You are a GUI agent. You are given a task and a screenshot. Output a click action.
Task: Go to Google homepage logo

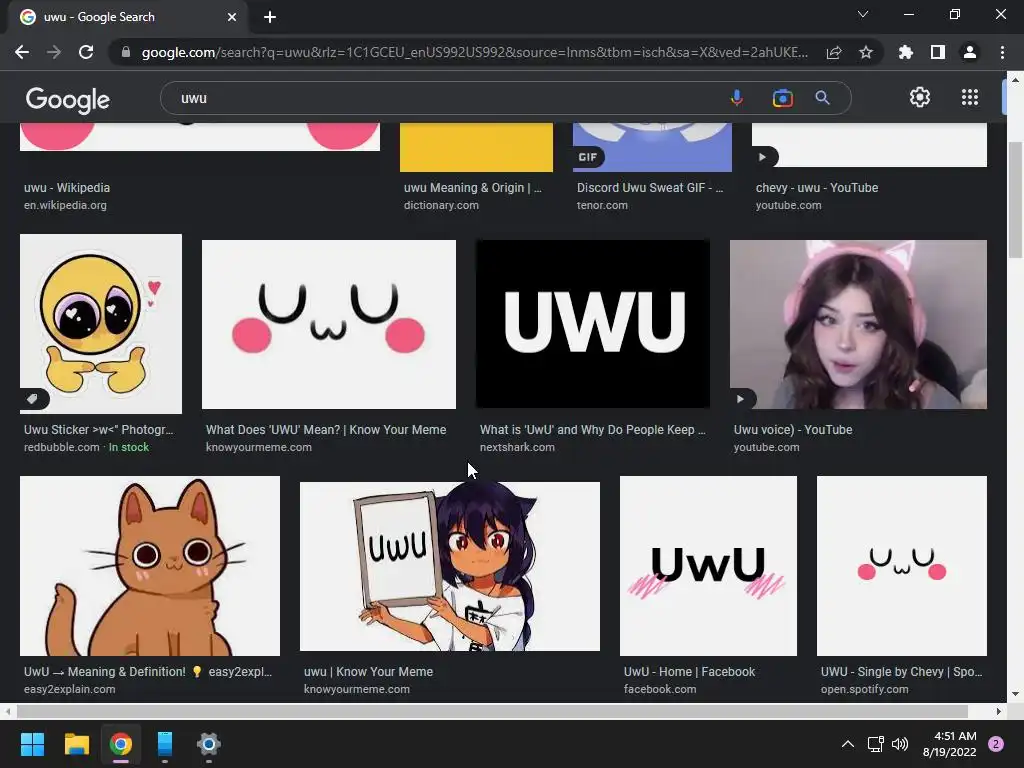coord(67,99)
